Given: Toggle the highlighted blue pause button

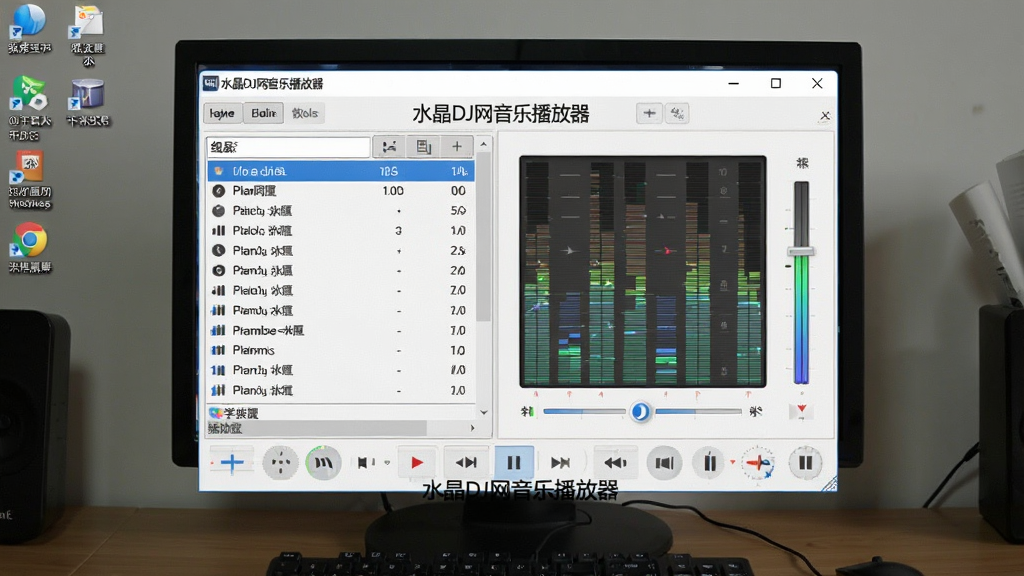Looking at the screenshot, I should (514, 462).
